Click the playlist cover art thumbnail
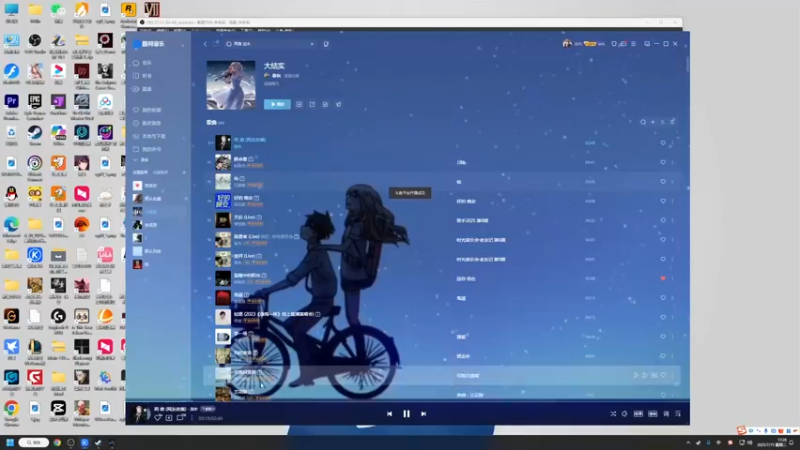800x450 pixels. tap(231, 85)
